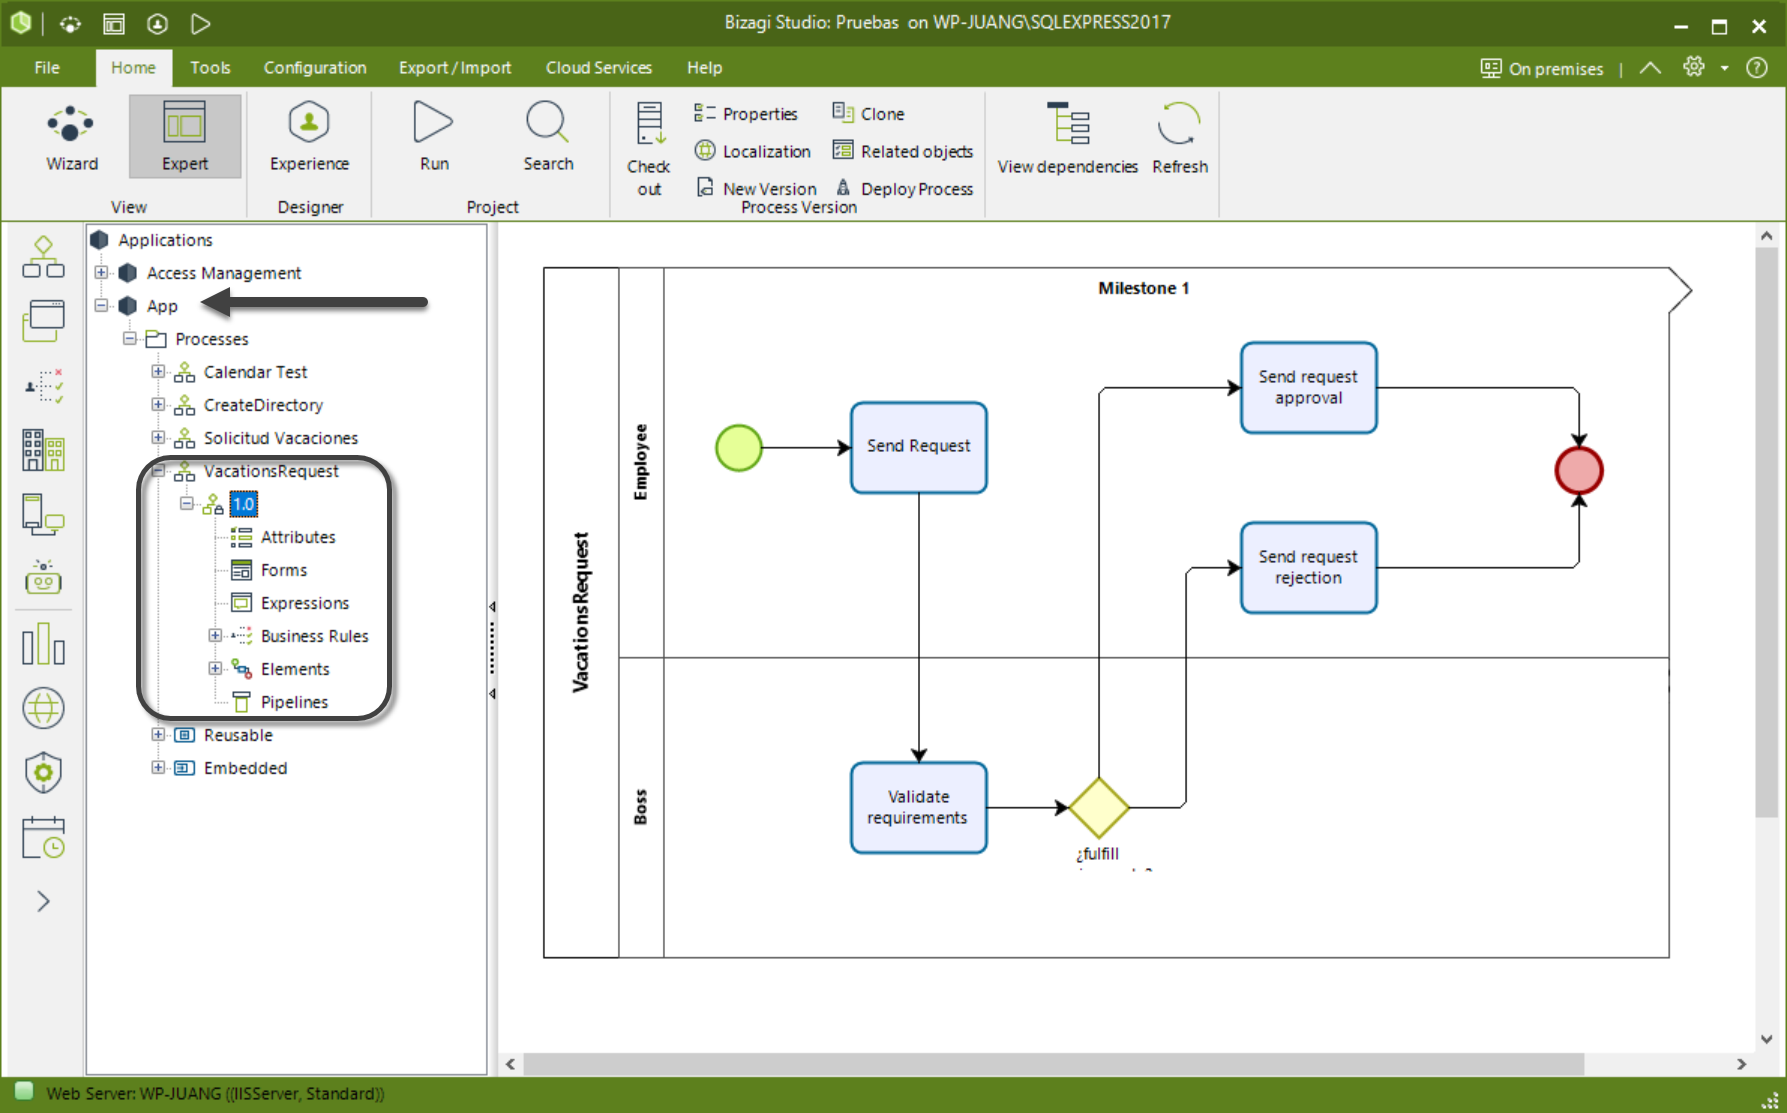Open the settings gear in ribbon corner
Viewport: 1787px width, 1113px height.
(1694, 67)
